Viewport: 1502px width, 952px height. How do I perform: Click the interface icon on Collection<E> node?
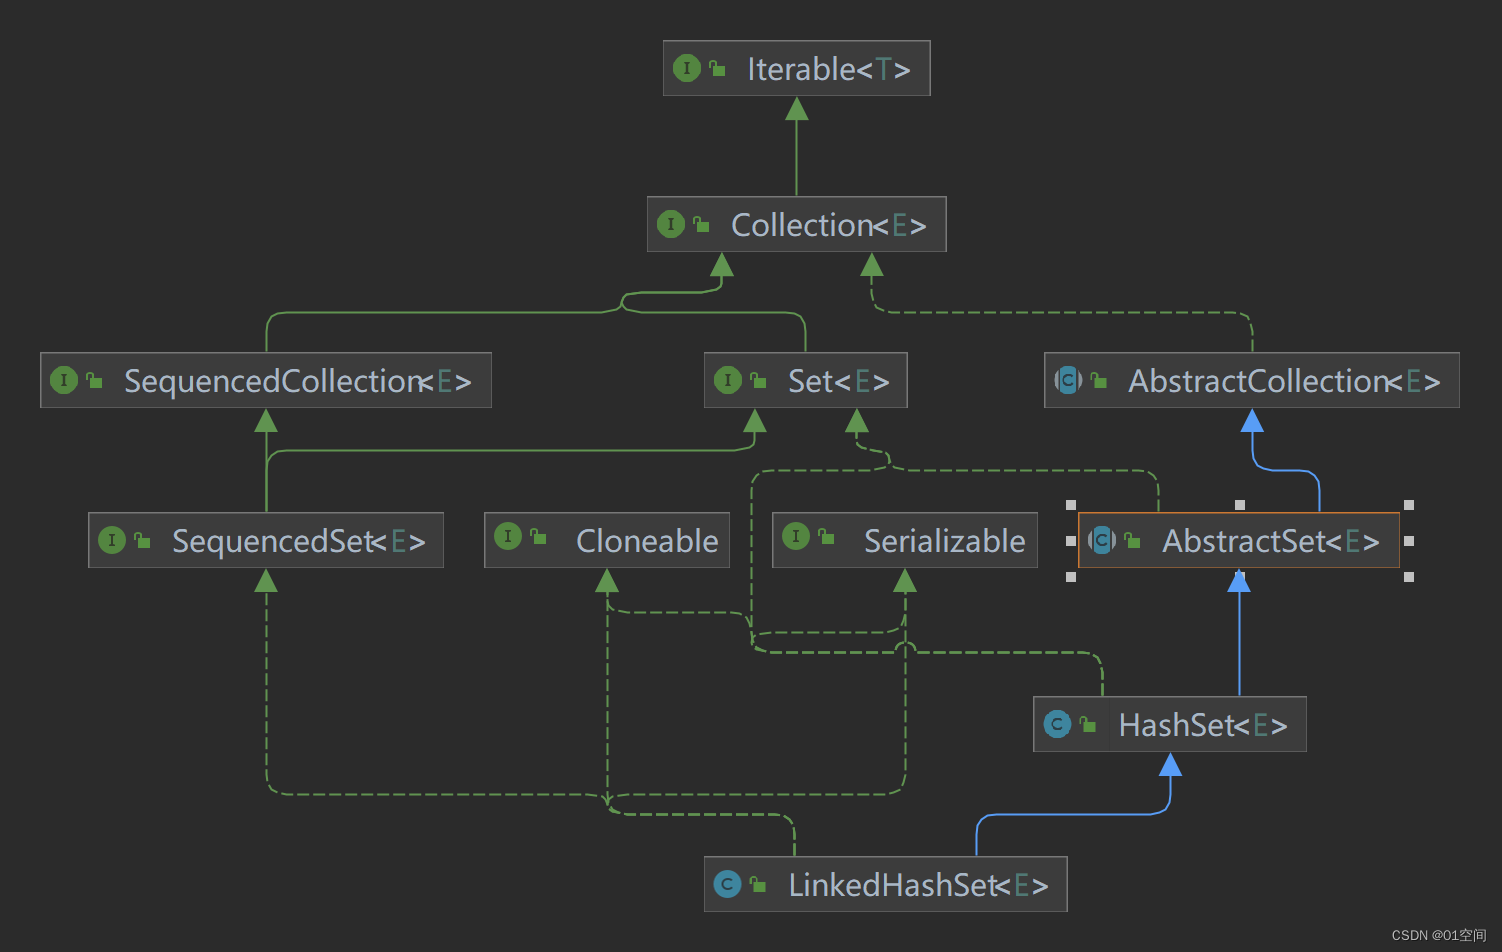(671, 224)
